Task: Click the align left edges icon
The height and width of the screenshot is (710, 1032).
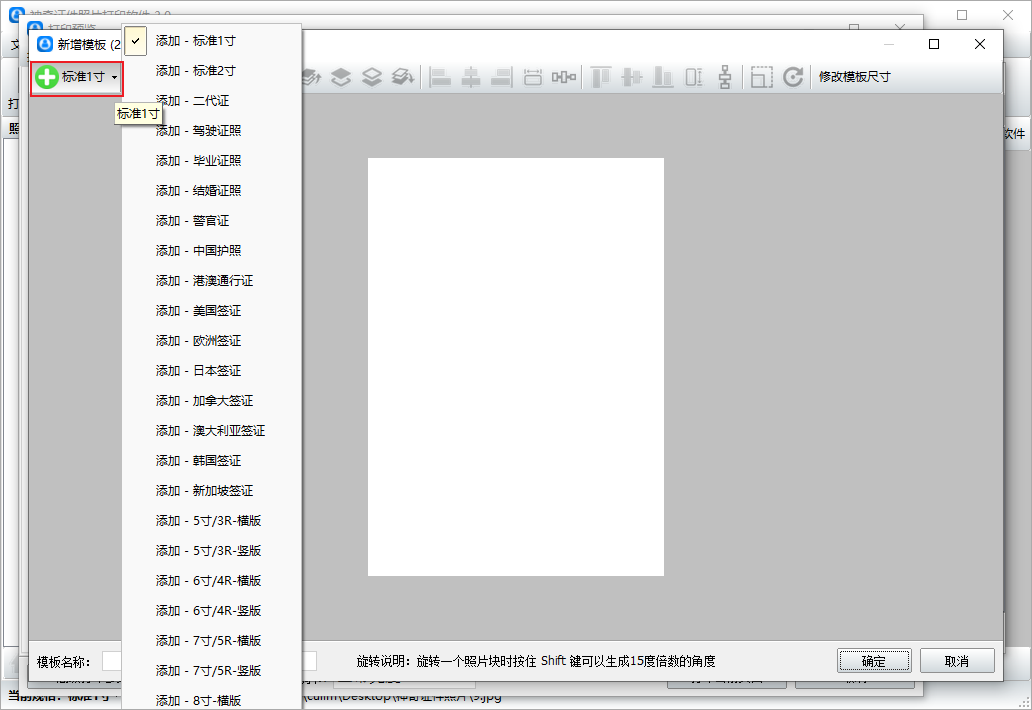Action: tap(440, 77)
